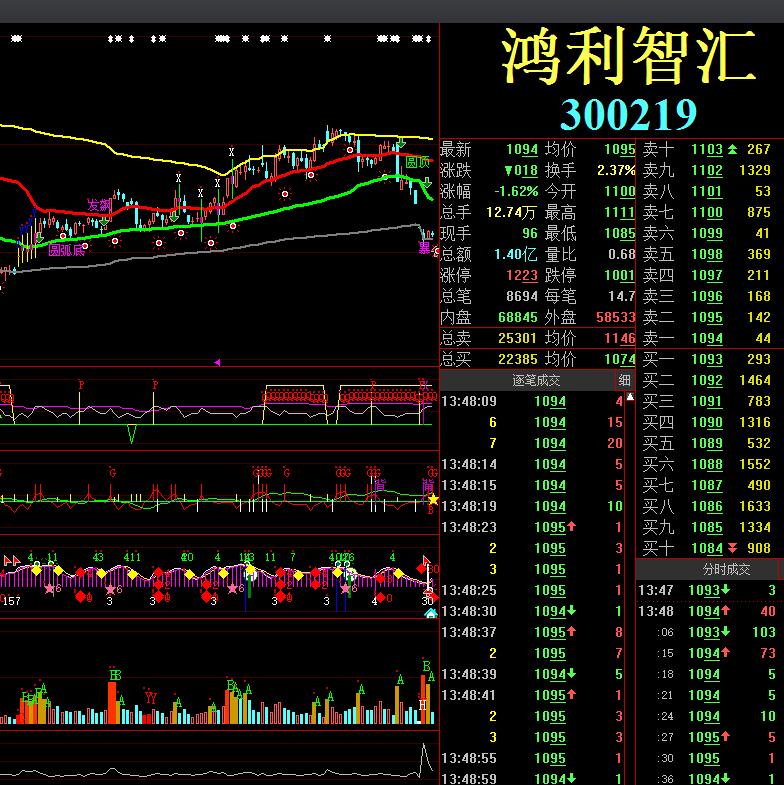Viewport: 784px width, 785px height.
Task: Click the 最新 price value 1094
Action: (522, 149)
